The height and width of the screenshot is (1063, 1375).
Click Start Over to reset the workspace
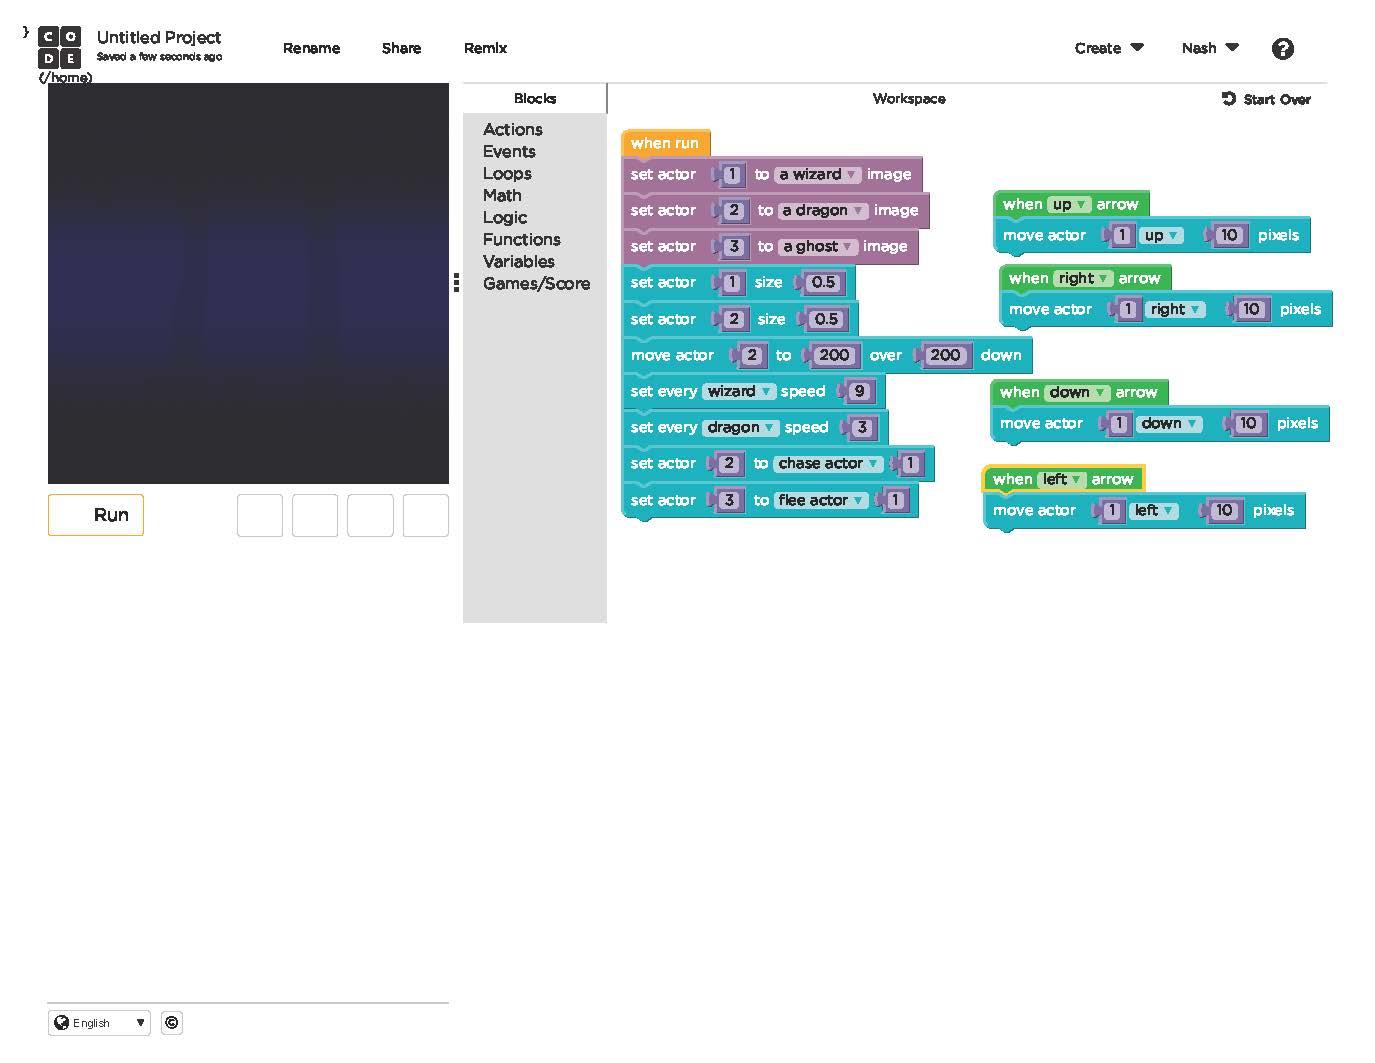point(1267,99)
